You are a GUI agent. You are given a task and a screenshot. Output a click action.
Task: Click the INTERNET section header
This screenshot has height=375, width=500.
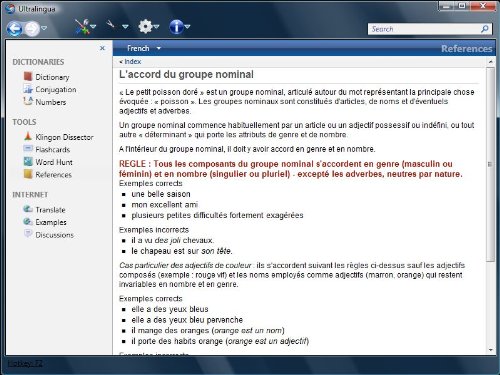tap(30, 194)
